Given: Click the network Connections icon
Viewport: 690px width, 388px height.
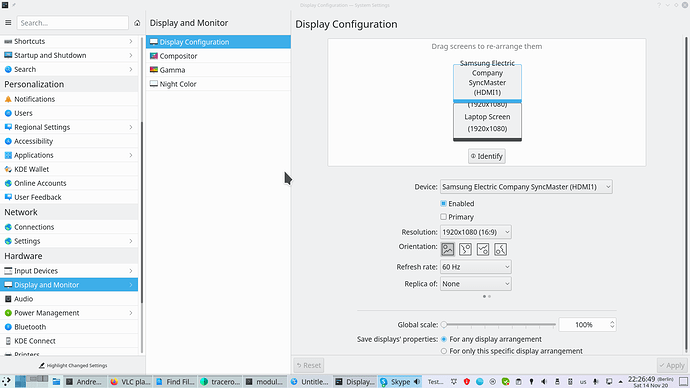Looking at the screenshot, I should (8, 227).
